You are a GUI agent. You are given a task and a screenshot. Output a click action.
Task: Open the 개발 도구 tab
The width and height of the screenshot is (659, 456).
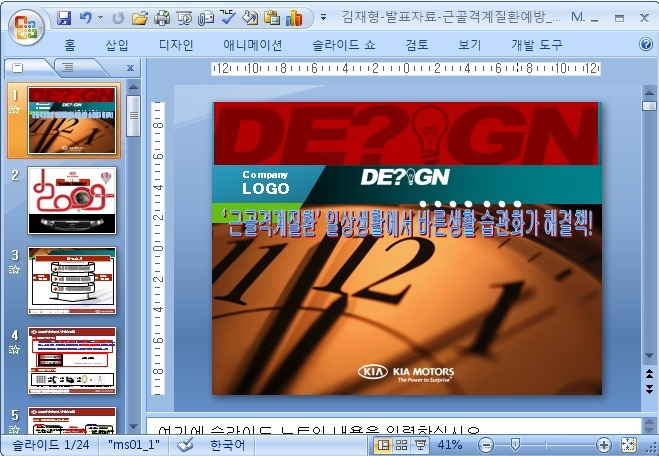[x=536, y=45]
